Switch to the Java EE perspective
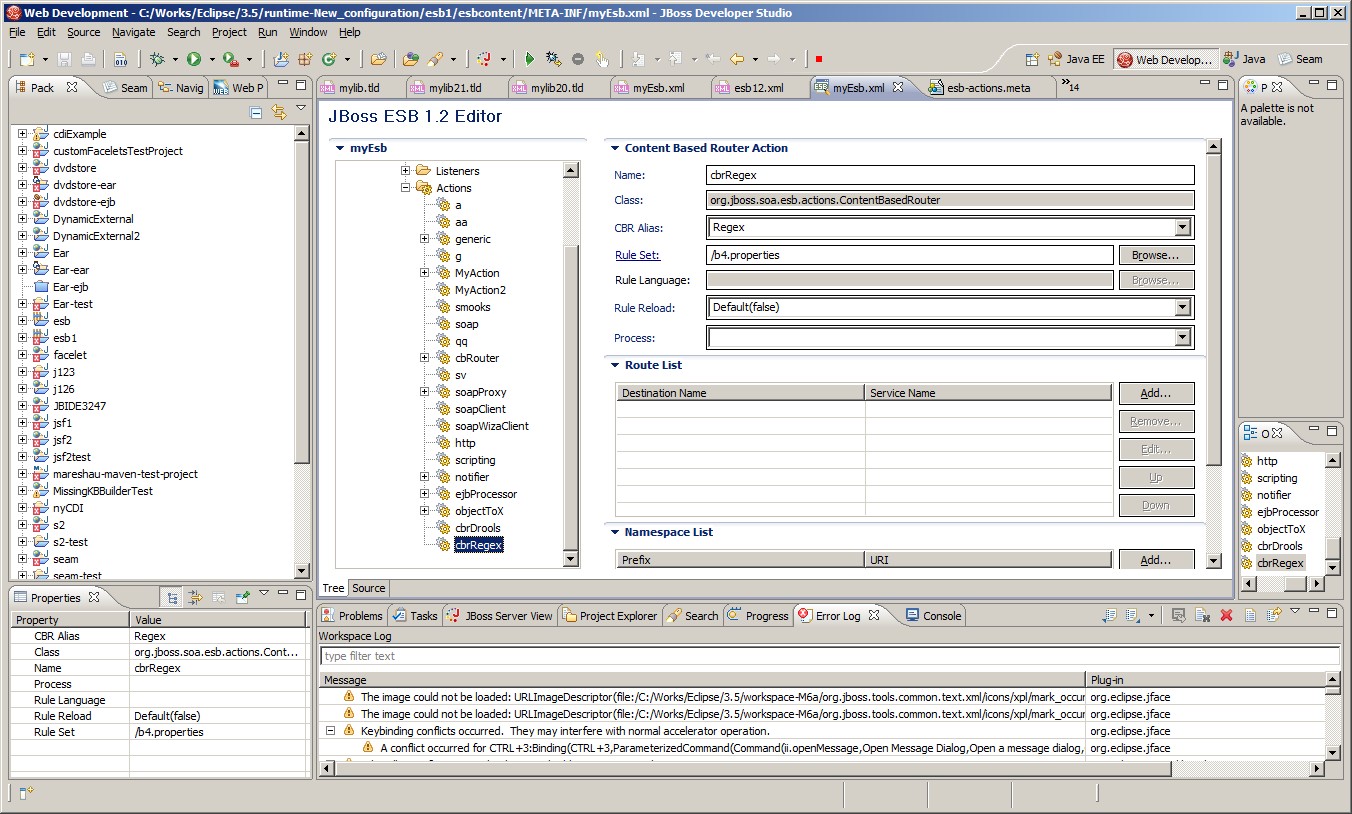The width and height of the screenshot is (1352, 814). 1076,60
